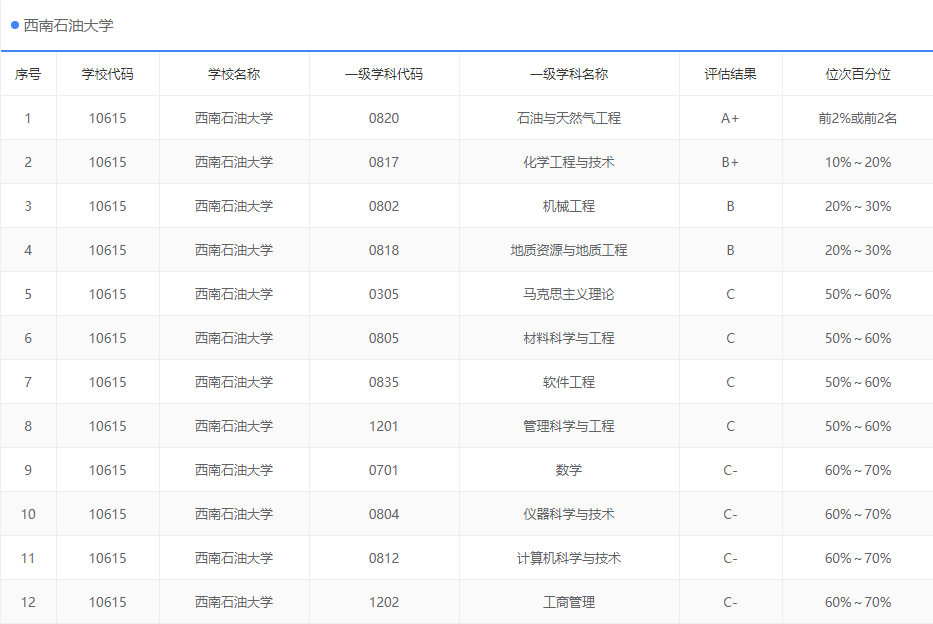Image resolution: width=933 pixels, height=624 pixels.
Task: Click the 机械工程 cell in row 3
Action: point(568,205)
